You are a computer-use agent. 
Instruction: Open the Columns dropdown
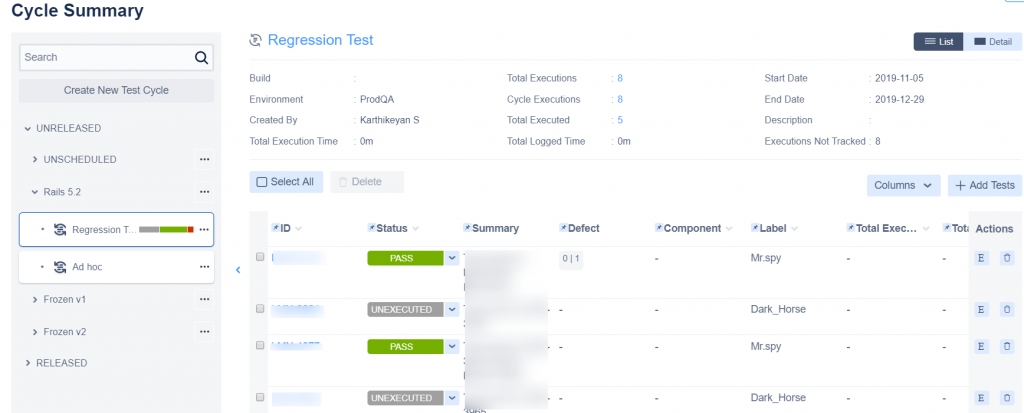[903, 185]
